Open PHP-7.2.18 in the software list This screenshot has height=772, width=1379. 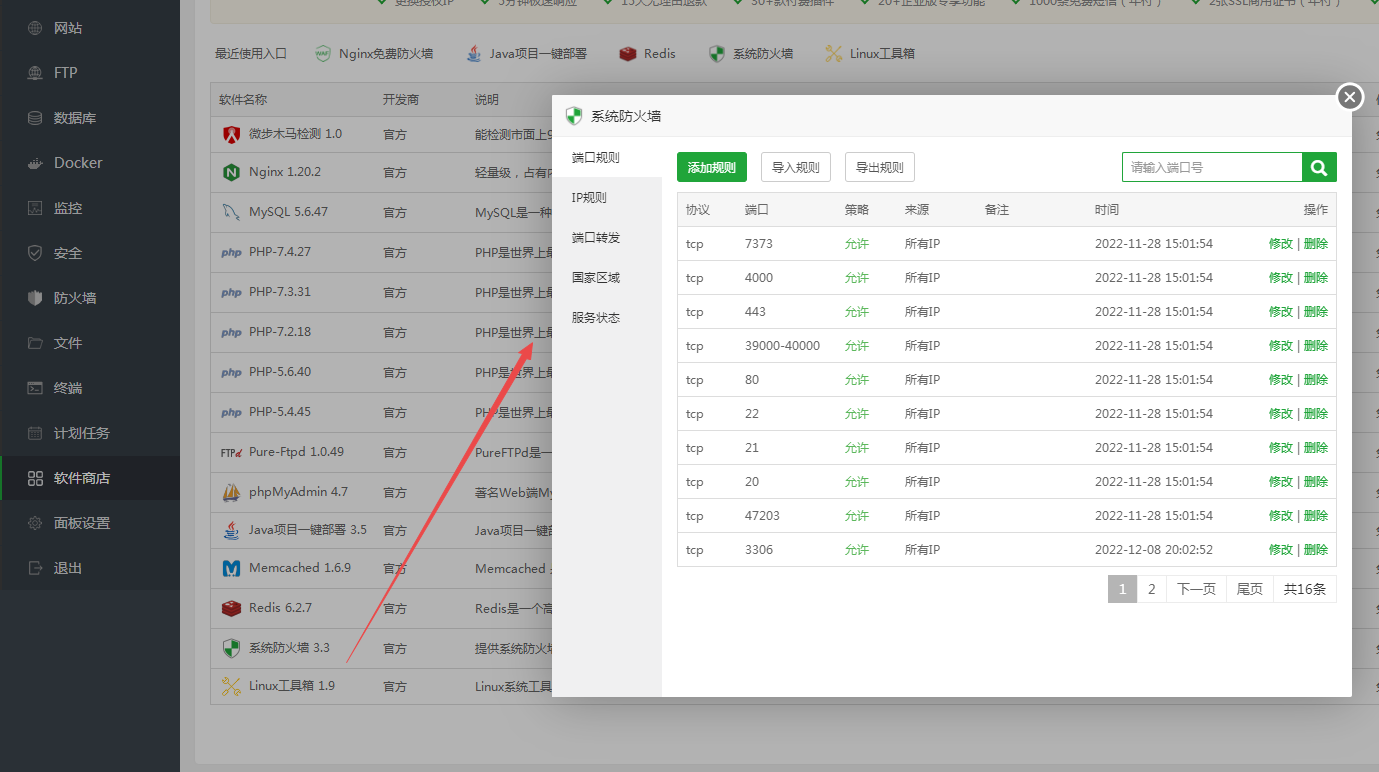tap(280, 332)
